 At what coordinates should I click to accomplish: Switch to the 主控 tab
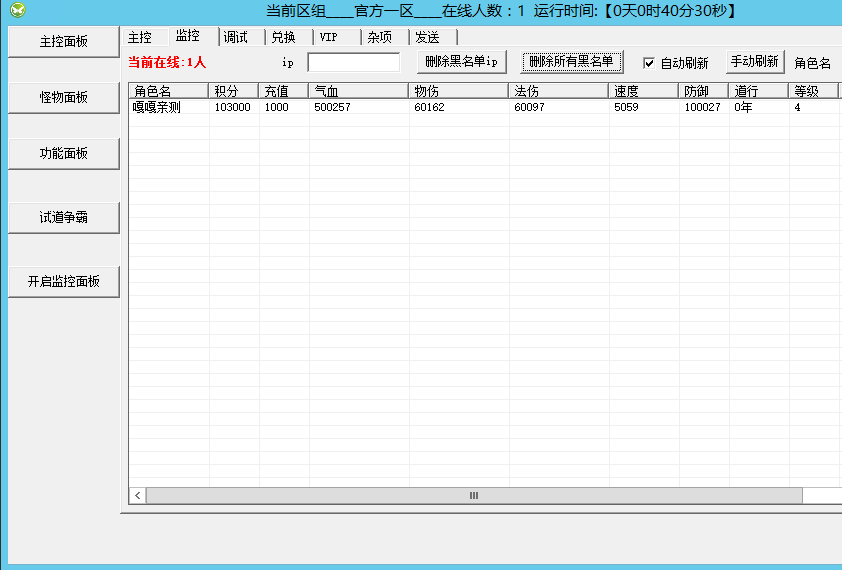point(145,37)
